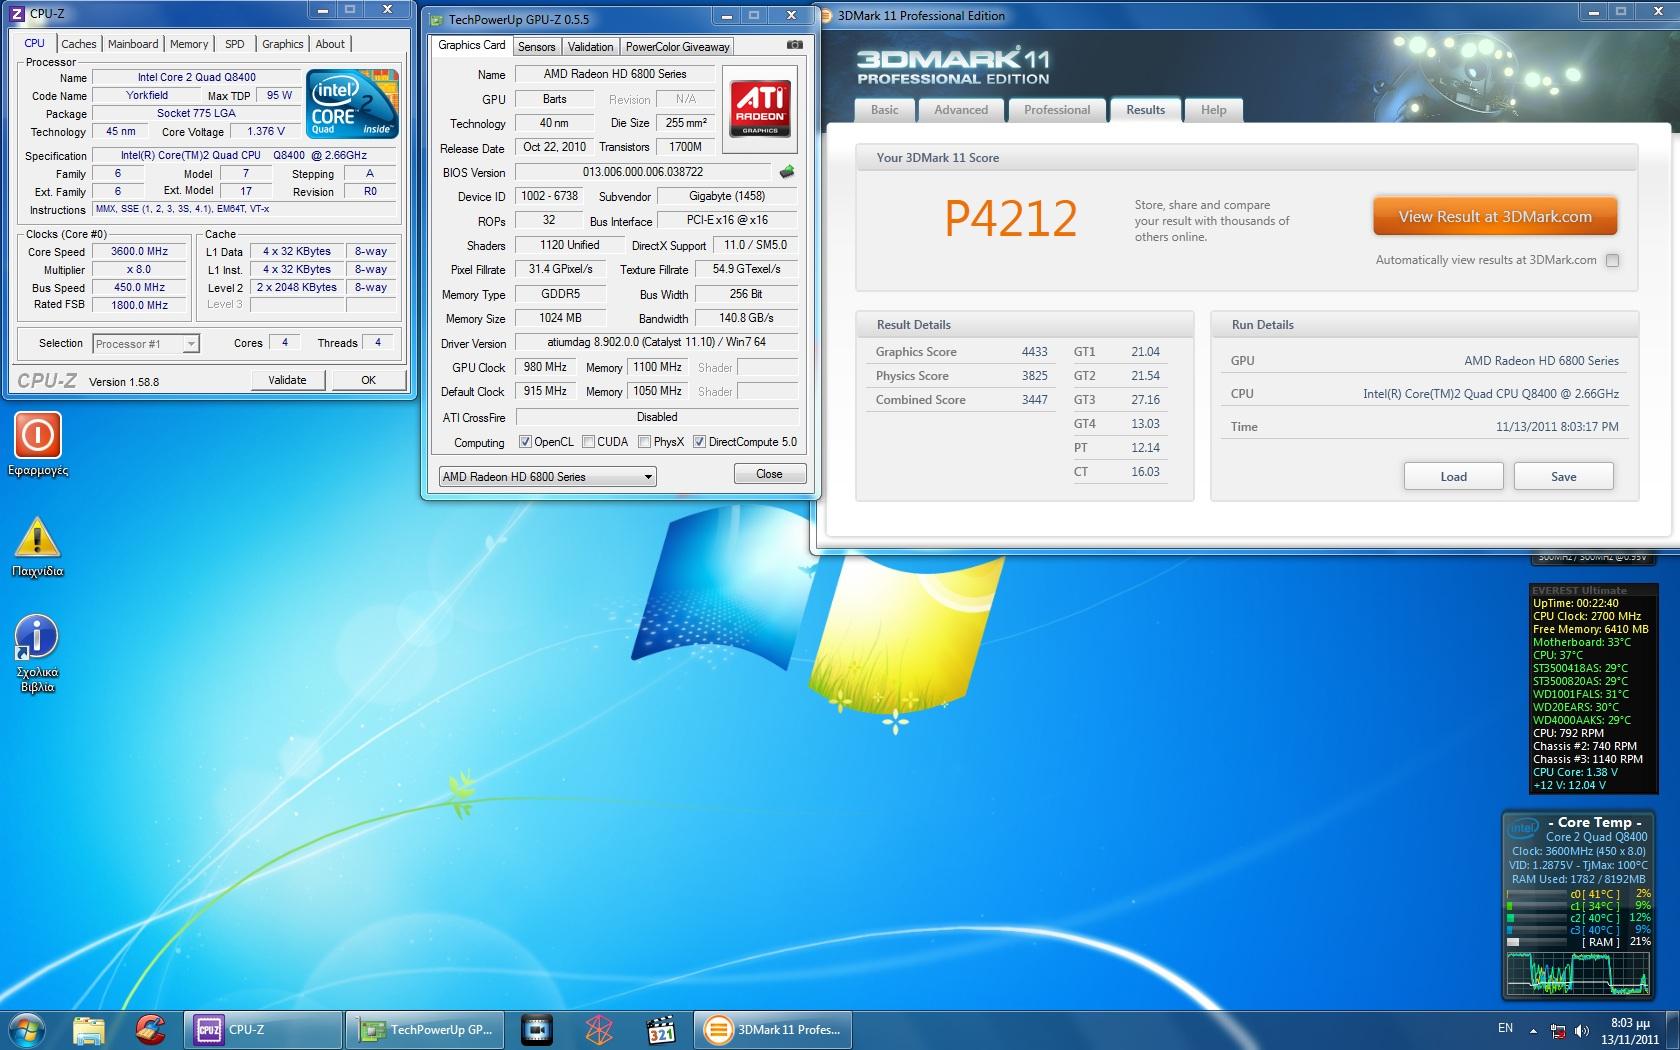
Task: Click the red swirl taskbar icon
Action: [150, 1030]
